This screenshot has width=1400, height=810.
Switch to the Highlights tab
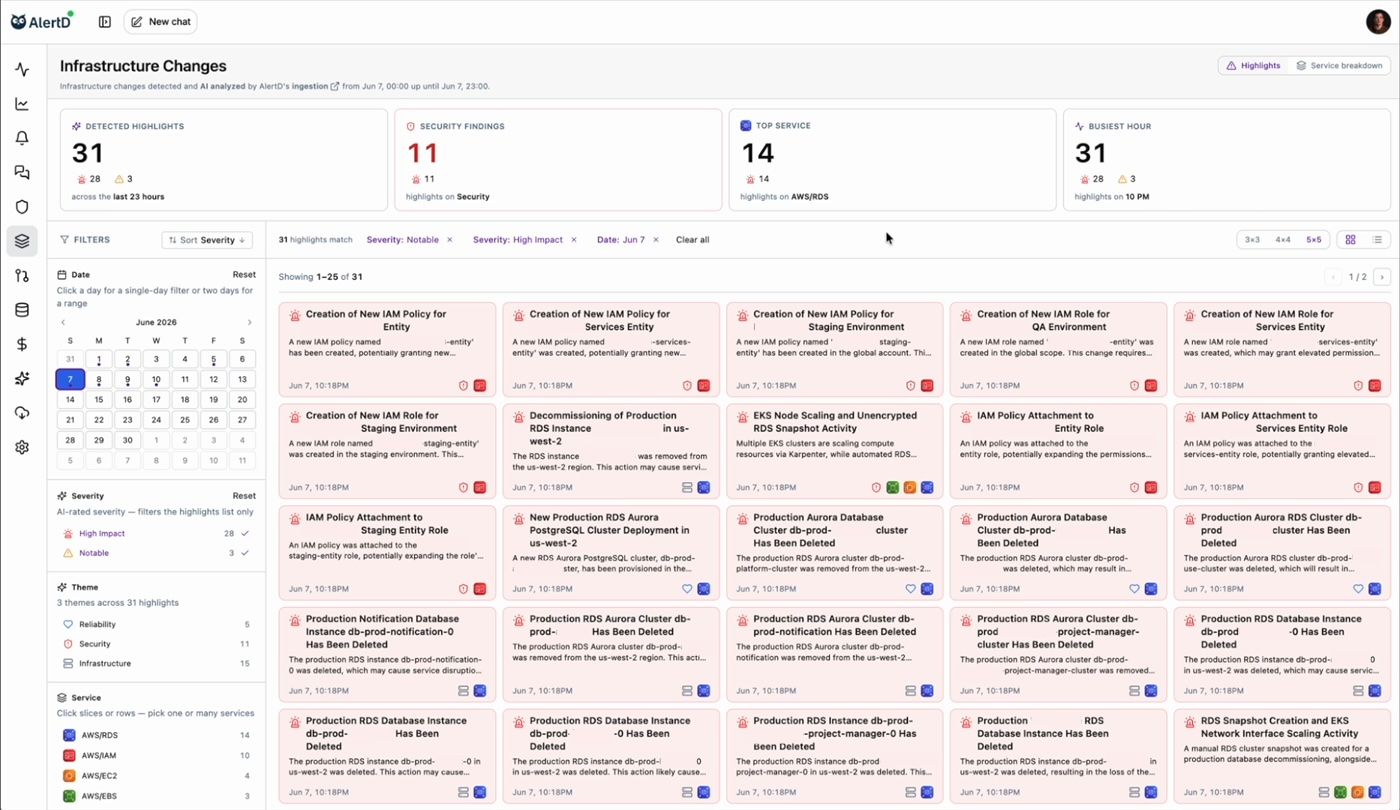[x=1253, y=65]
